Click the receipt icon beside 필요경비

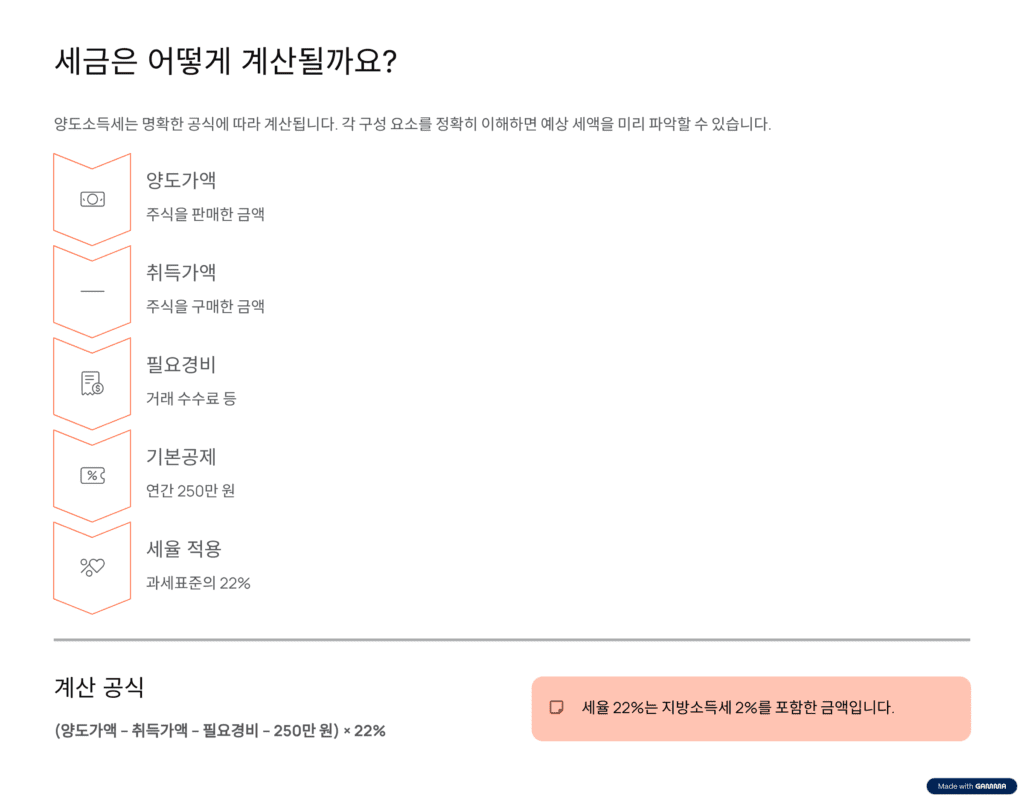tap(92, 383)
